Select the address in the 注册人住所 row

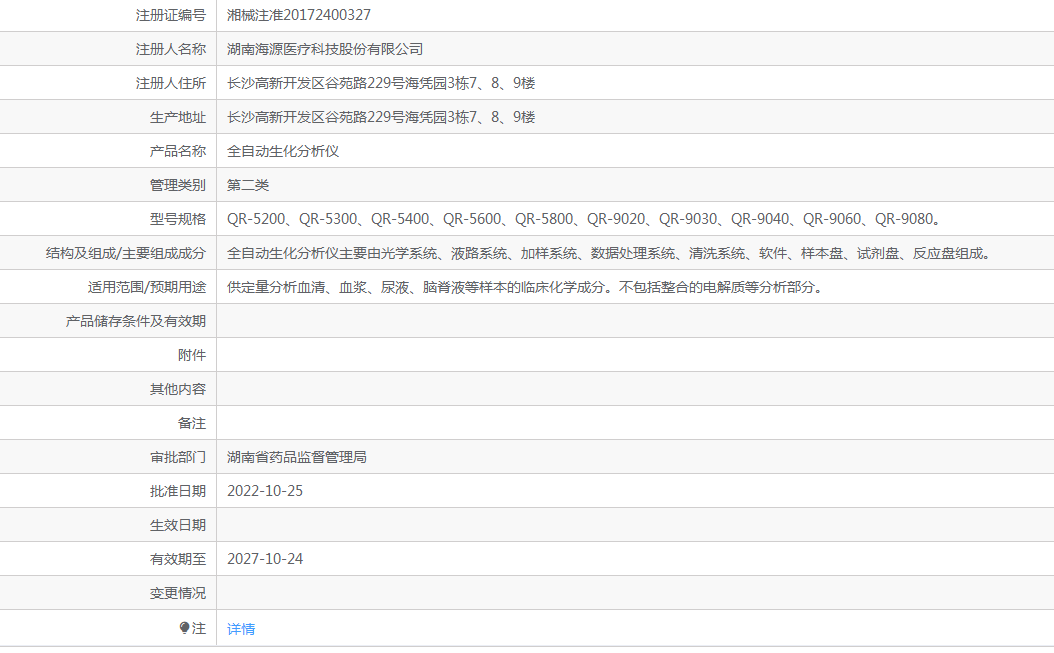[x=381, y=83]
